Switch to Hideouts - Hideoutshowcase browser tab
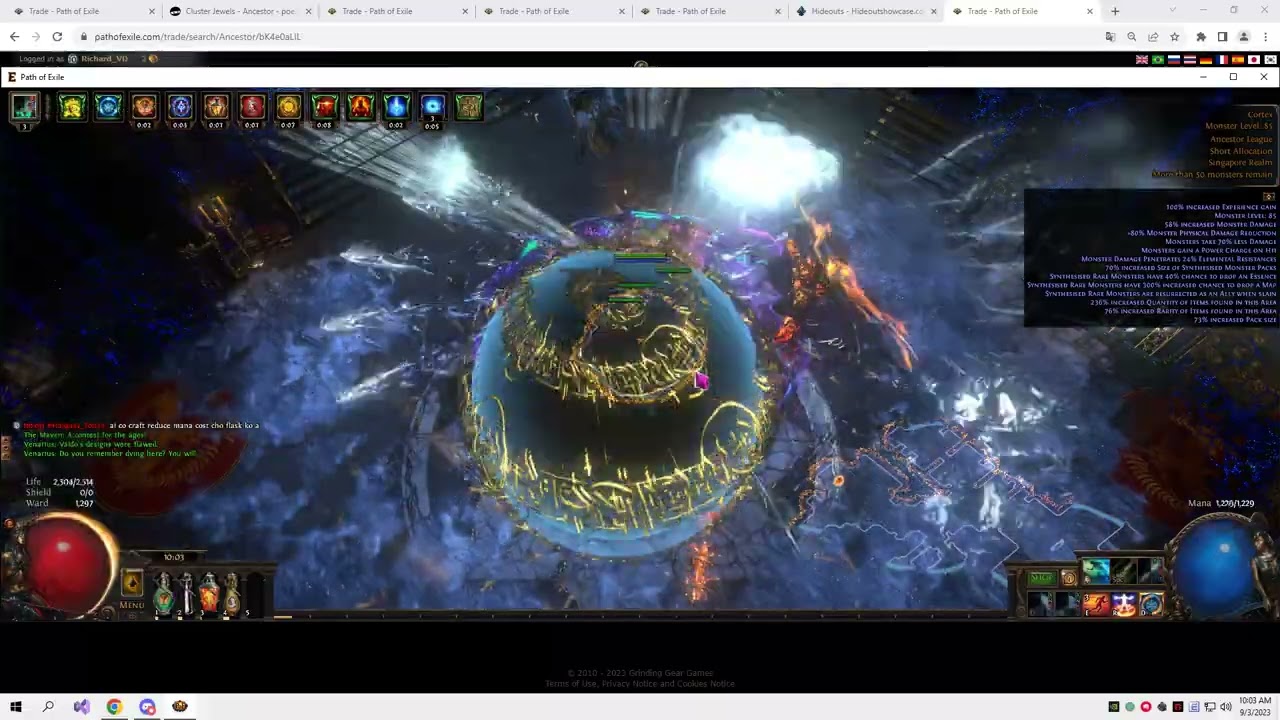 click(867, 11)
